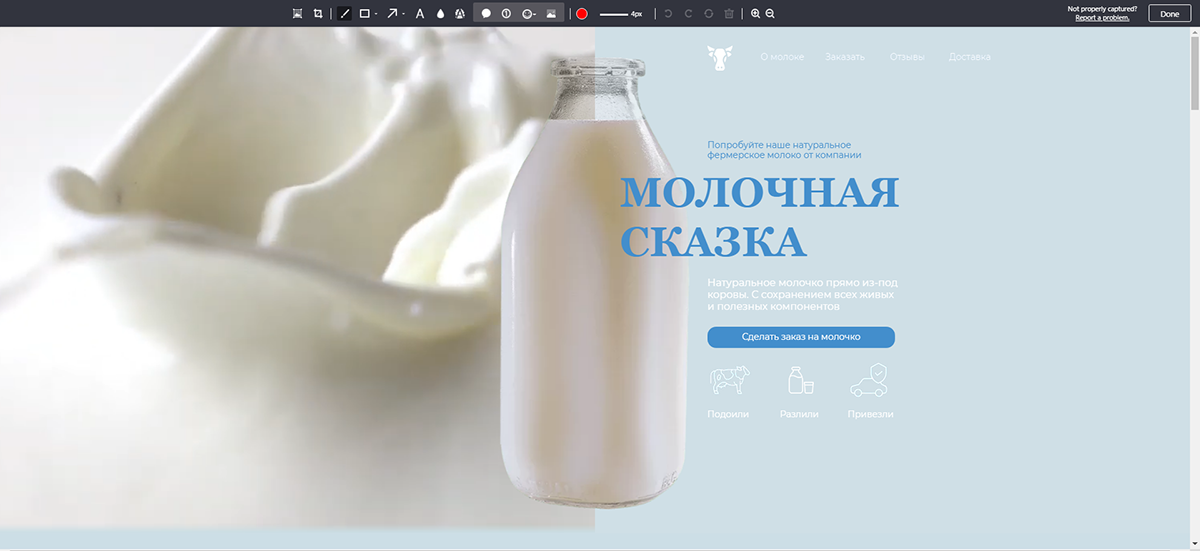Click the 'Подоили' label
Image resolution: width=1200 pixels, height=551 pixels.
(728, 414)
